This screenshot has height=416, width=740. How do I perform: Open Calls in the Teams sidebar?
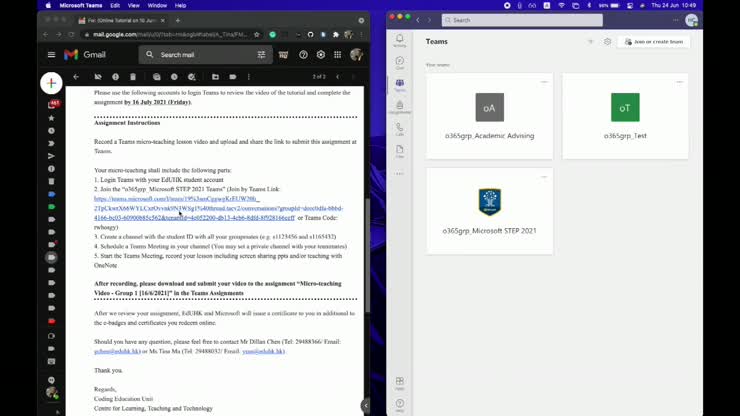tap(400, 130)
